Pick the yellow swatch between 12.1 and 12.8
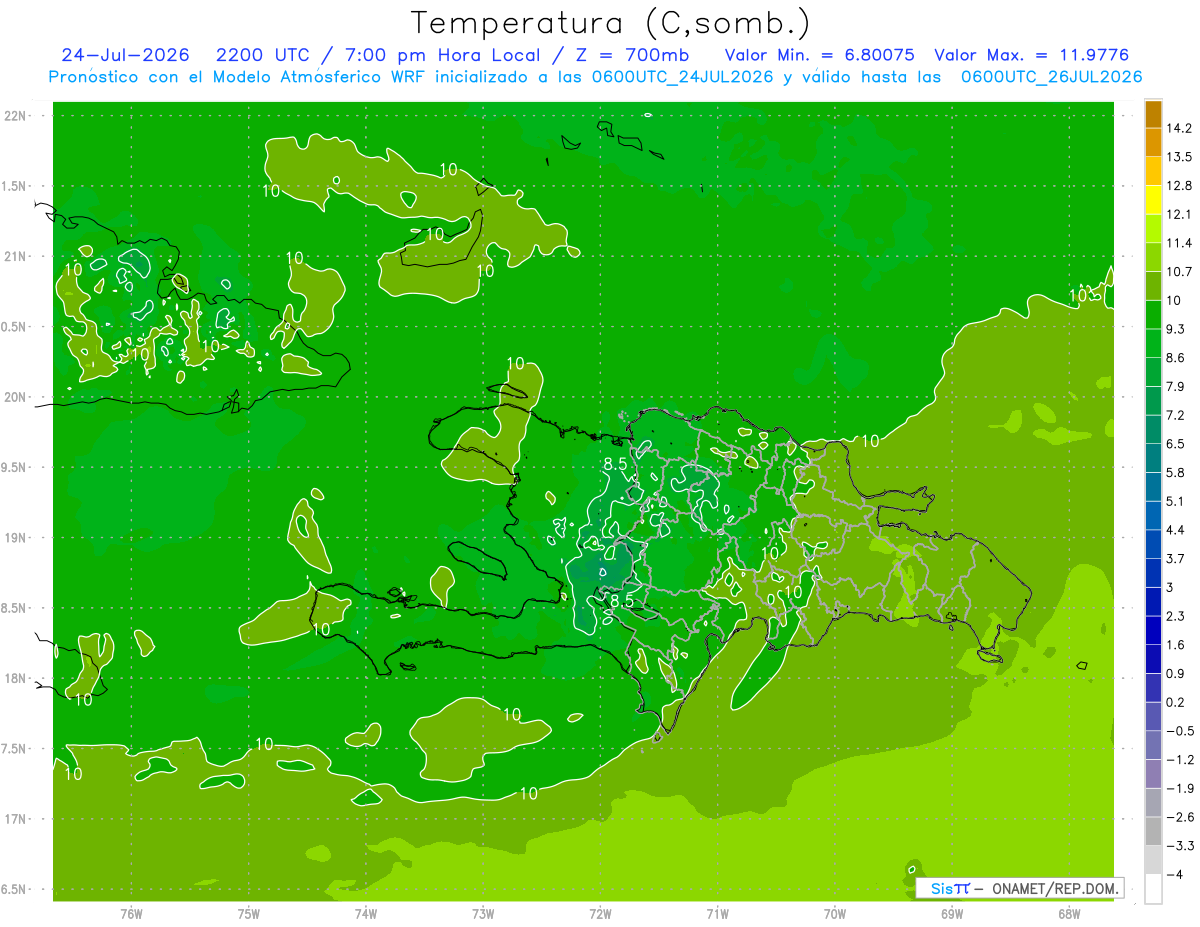Image resolution: width=1200 pixels, height=927 pixels. pyautogui.click(x=1153, y=201)
